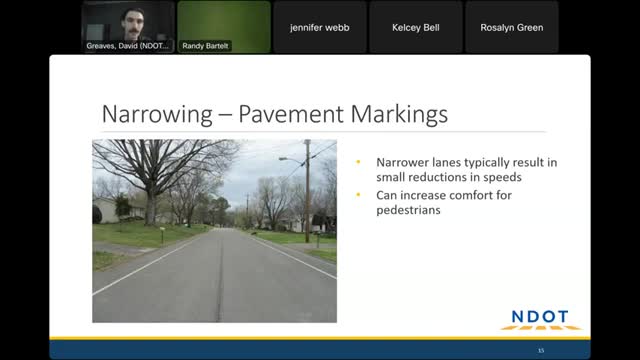This screenshot has width=640, height=360.
Task: Select jennifer webb's participant tile
Action: click(320, 27)
